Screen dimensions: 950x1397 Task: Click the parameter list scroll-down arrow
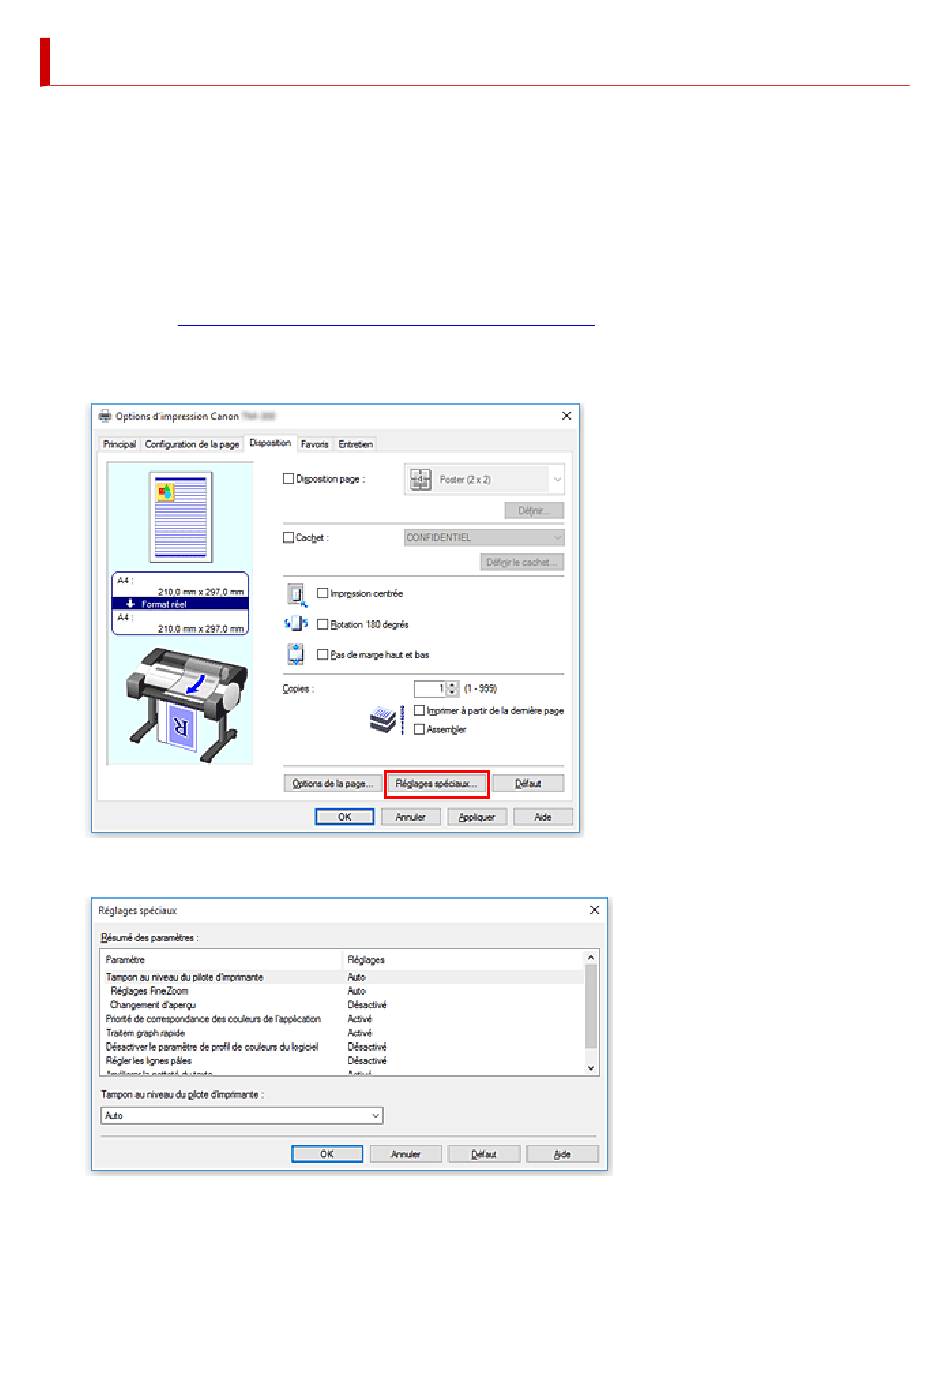pos(591,1068)
